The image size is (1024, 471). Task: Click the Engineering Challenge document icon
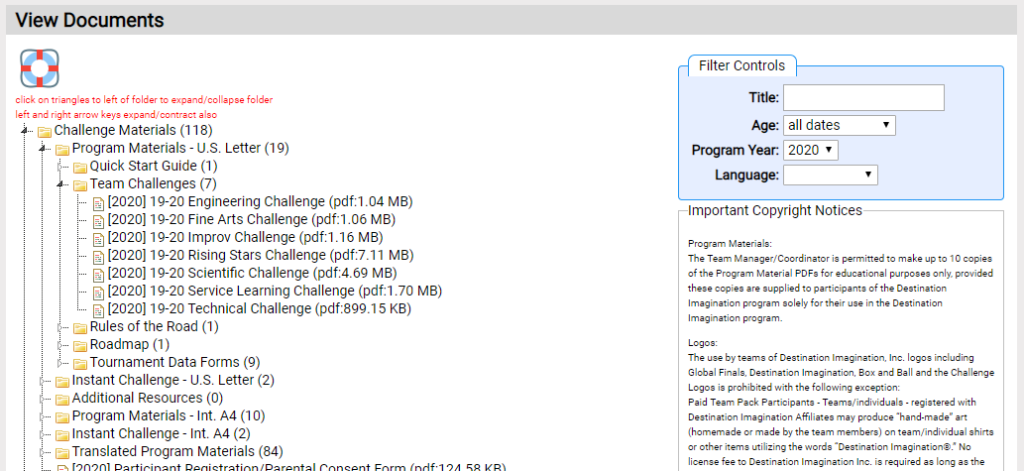click(98, 203)
